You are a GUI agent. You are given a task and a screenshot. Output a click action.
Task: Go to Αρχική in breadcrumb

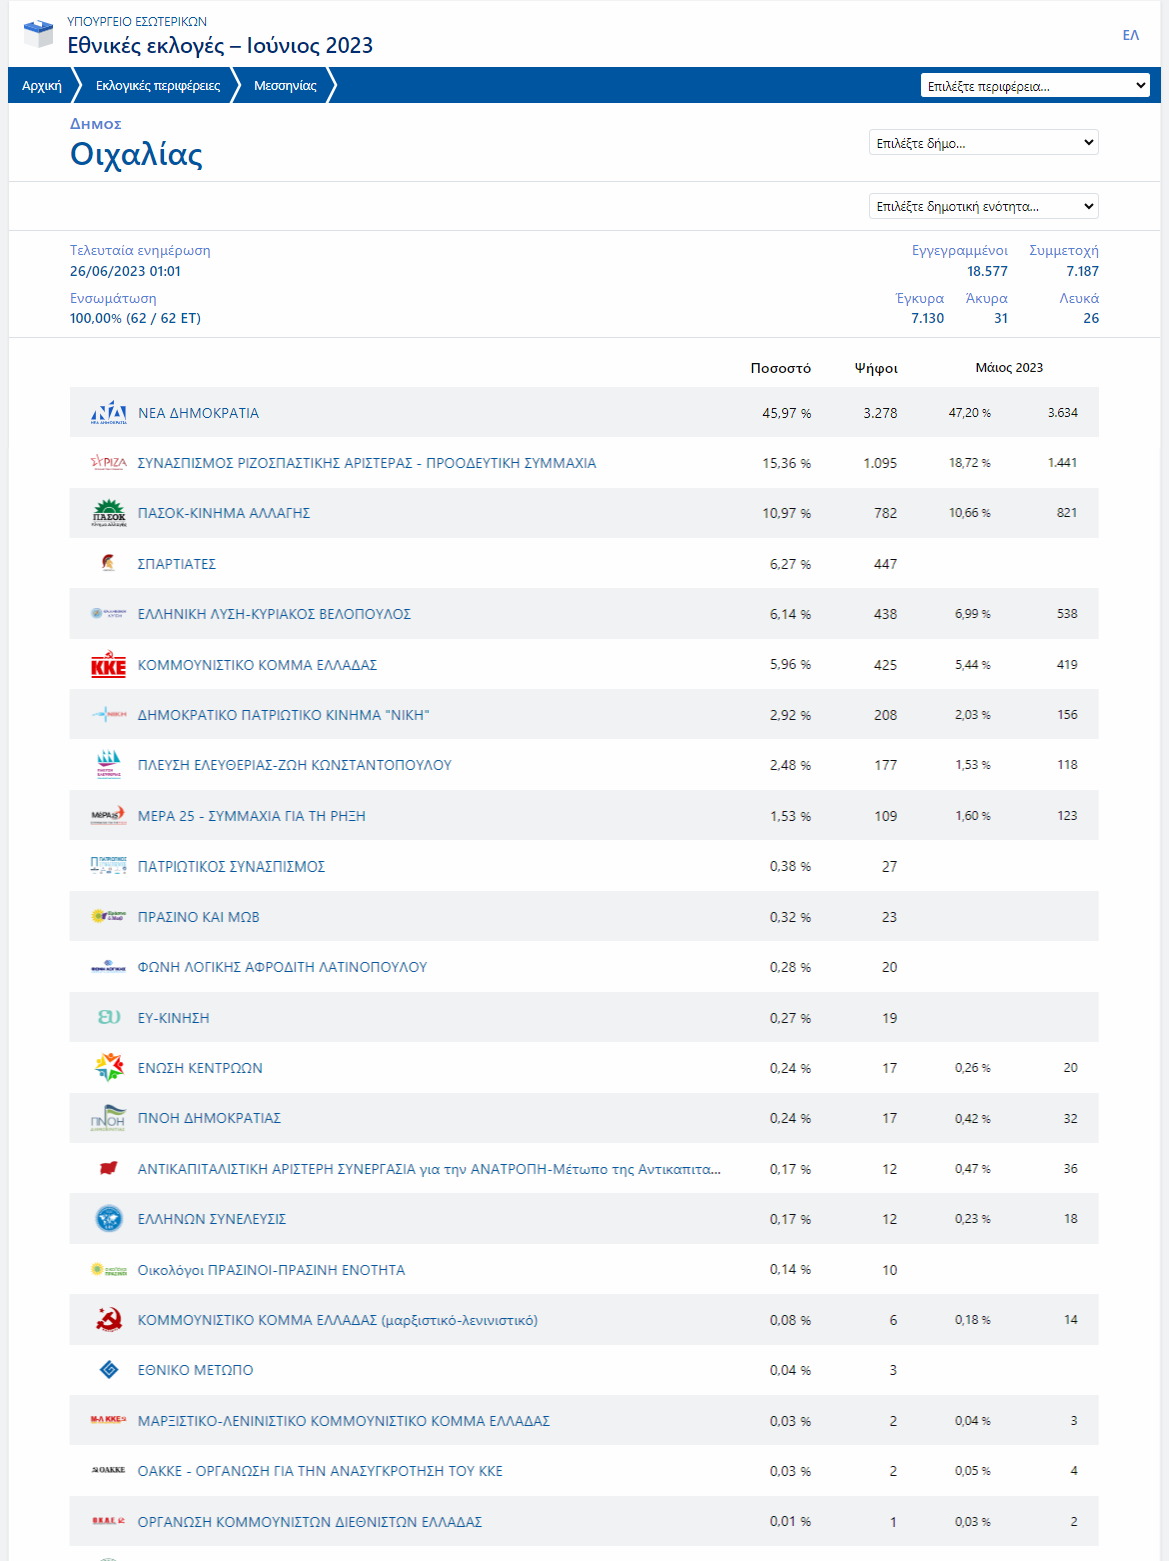click(42, 86)
